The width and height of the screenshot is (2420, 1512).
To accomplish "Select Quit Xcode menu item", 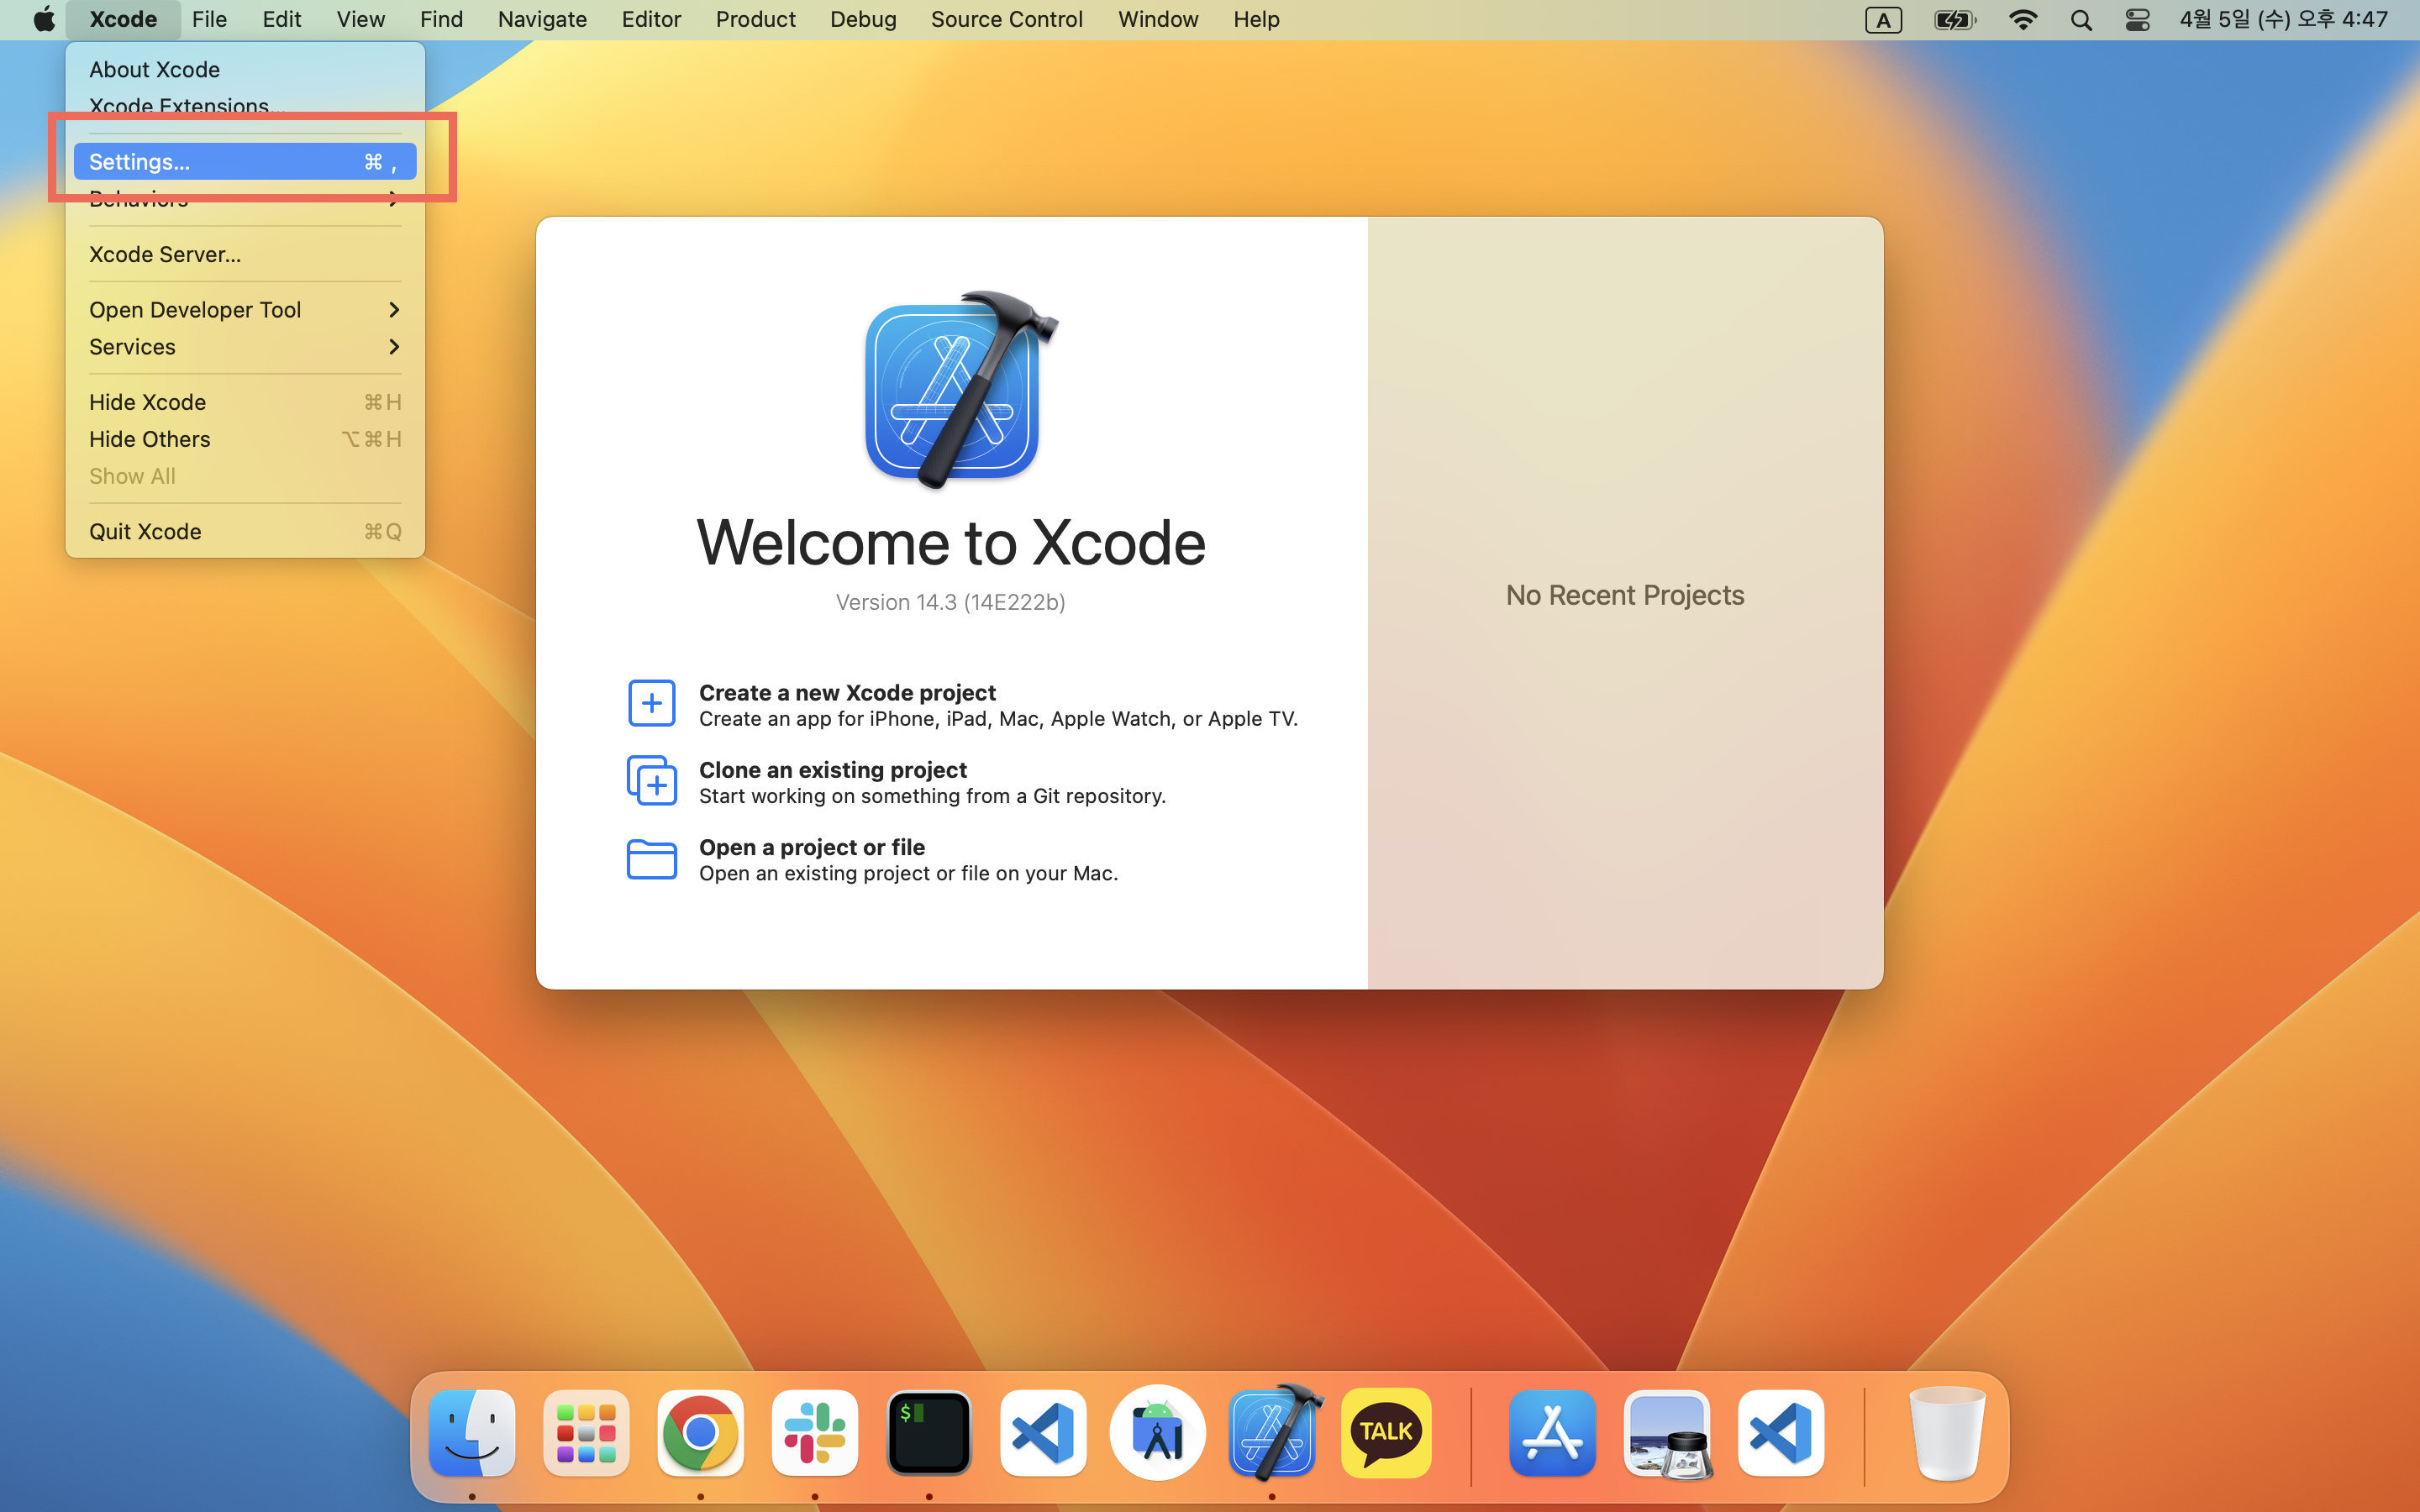I will click(245, 532).
